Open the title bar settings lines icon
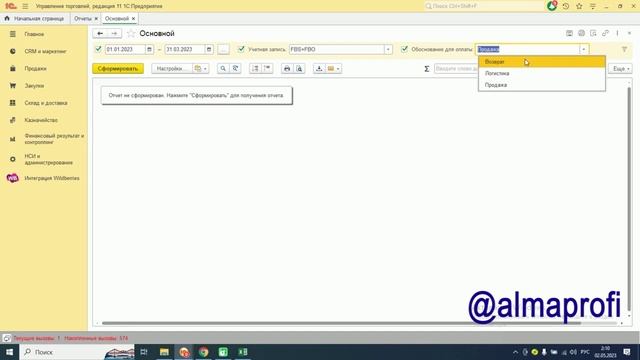The image size is (640, 360). pyautogui.click(x=593, y=6)
